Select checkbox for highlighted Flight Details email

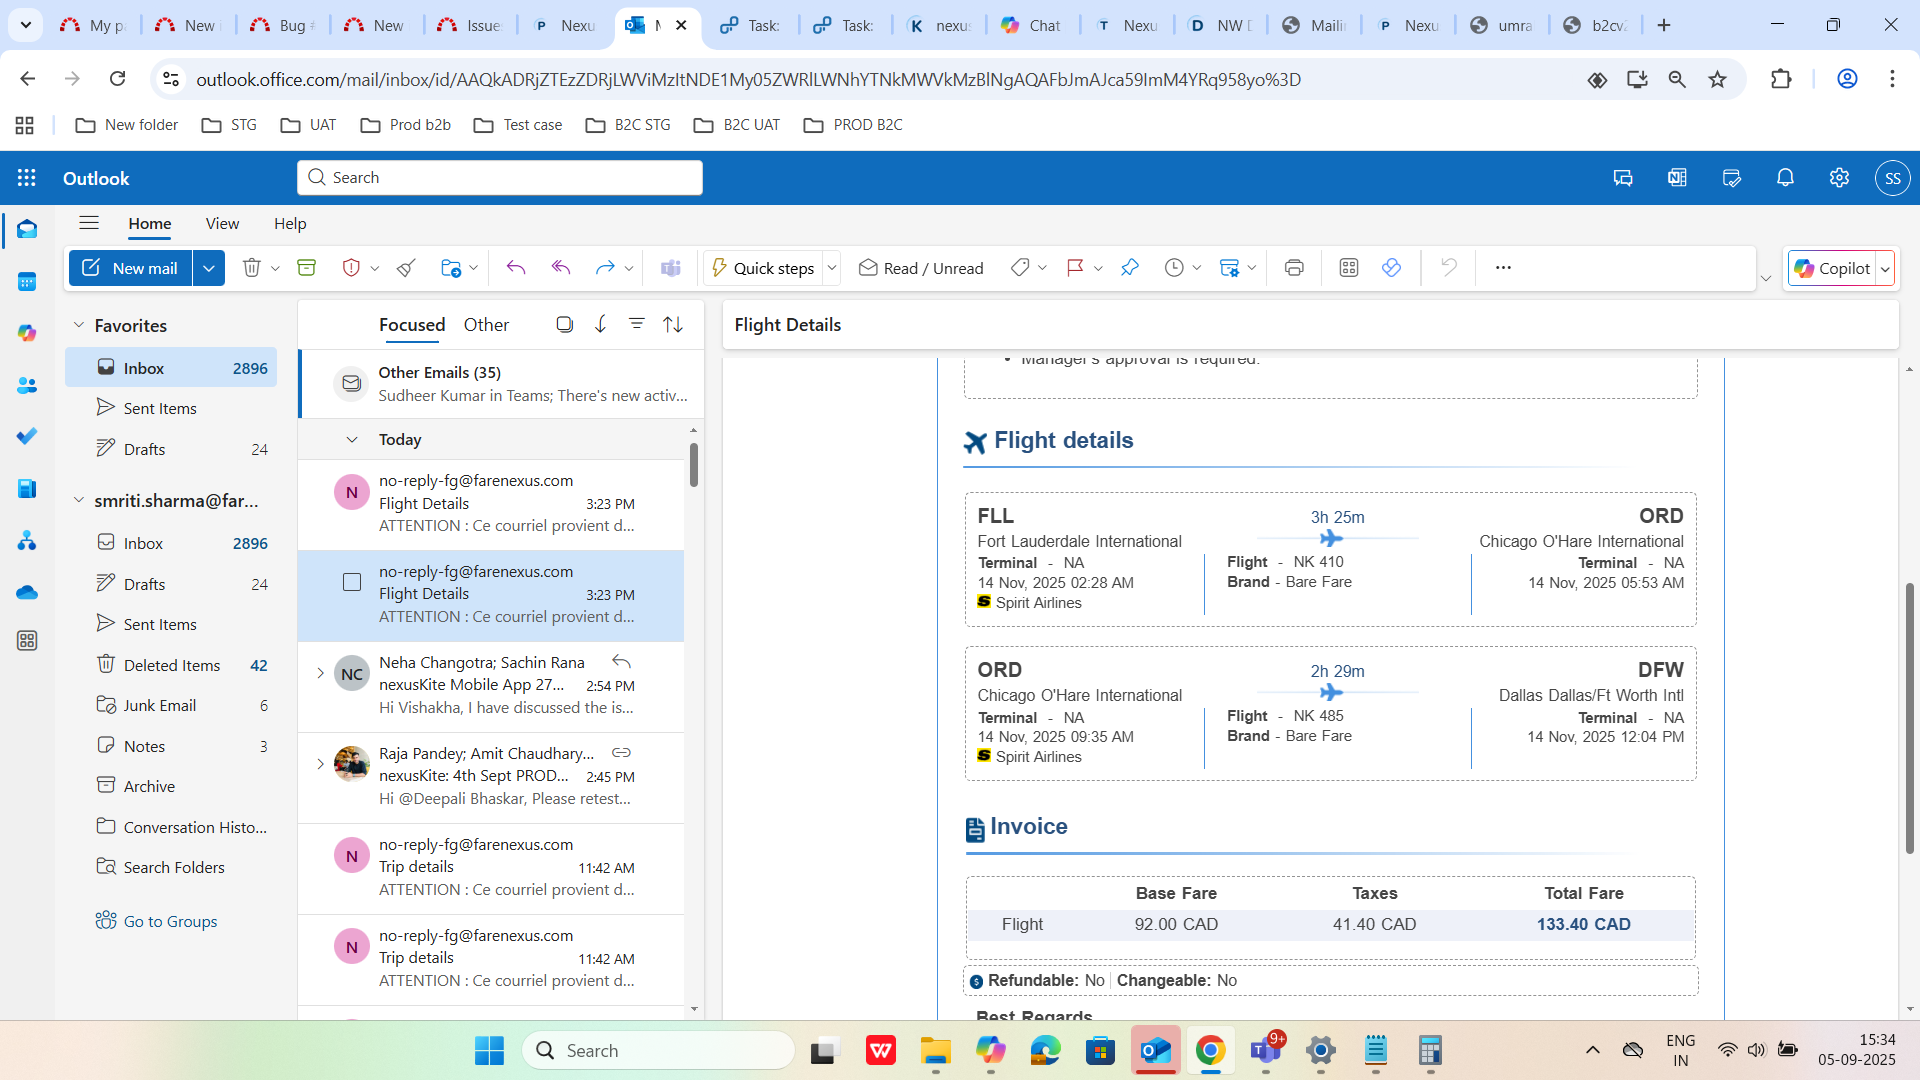[352, 582]
